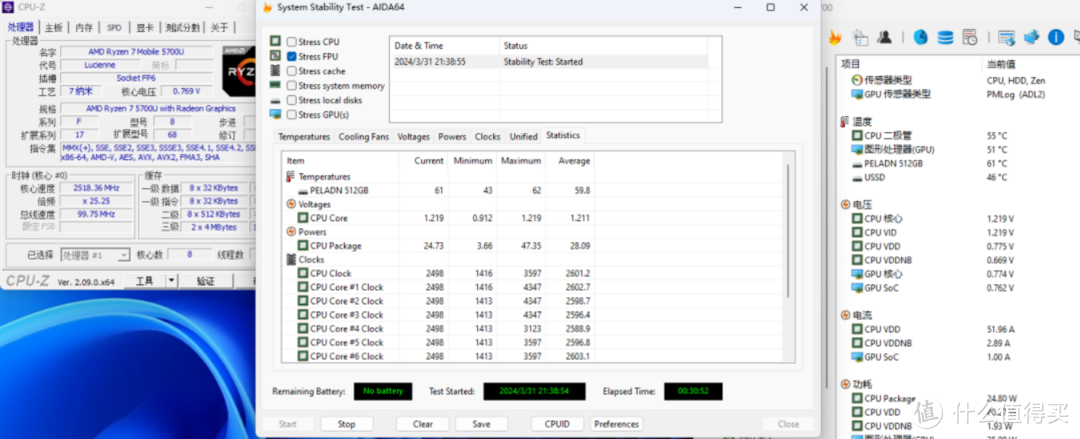This screenshot has height=439, width=1080.
Task: Click the AMD Ryzen logo in CPU-Z
Action: 238,71
